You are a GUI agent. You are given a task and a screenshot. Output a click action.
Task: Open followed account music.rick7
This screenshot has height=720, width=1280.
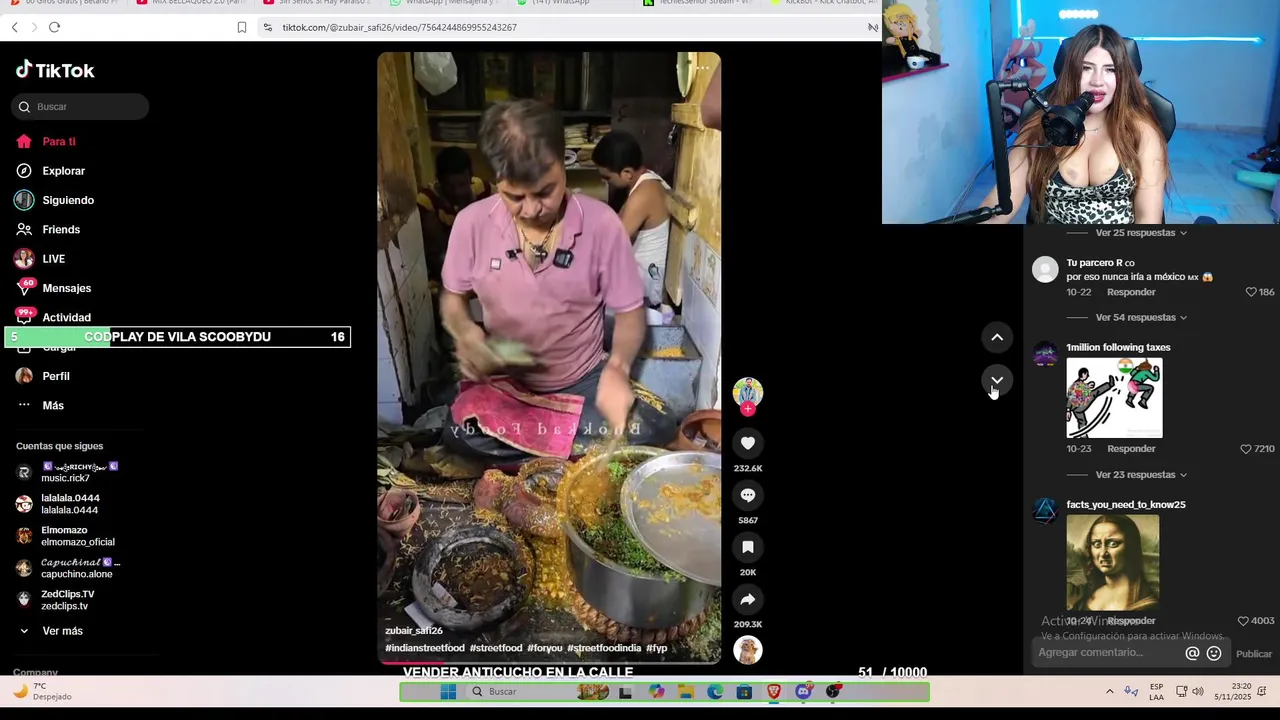68,472
